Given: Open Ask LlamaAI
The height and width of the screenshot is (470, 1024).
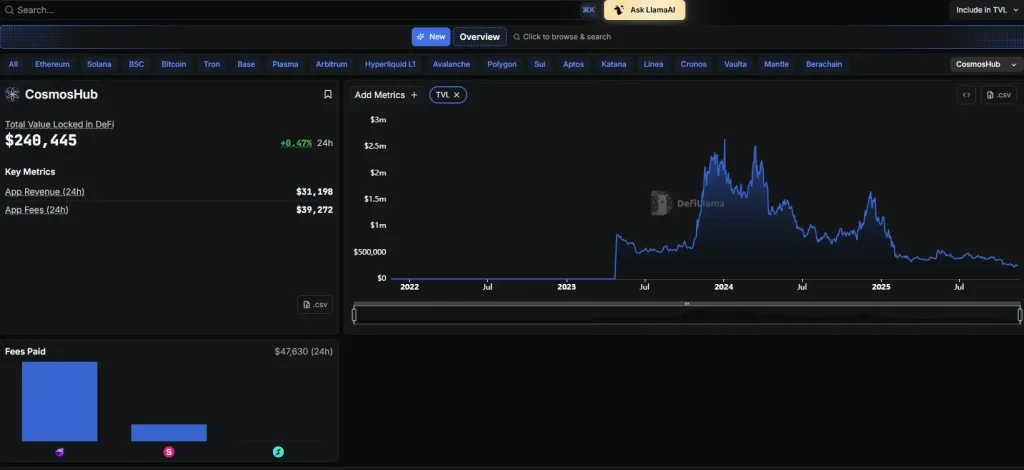Looking at the screenshot, I should [x=644, y=10].
